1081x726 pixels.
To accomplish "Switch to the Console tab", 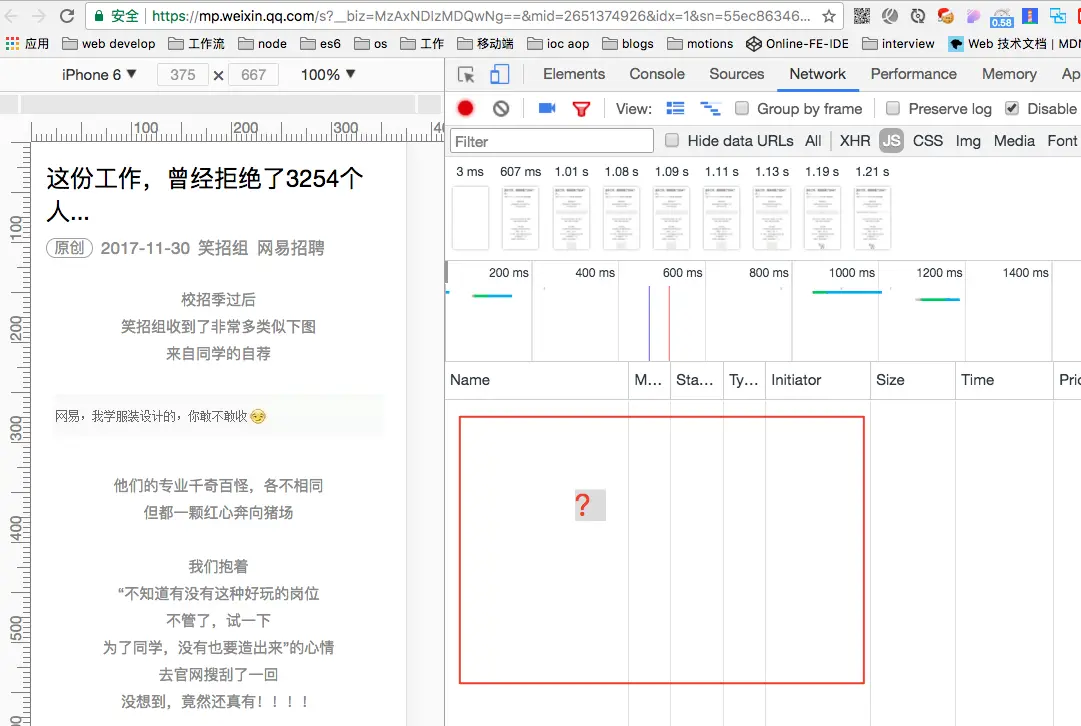I will click(657, 74).
